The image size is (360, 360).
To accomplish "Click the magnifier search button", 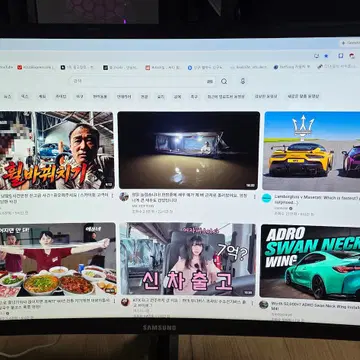I will pos(224,81).
